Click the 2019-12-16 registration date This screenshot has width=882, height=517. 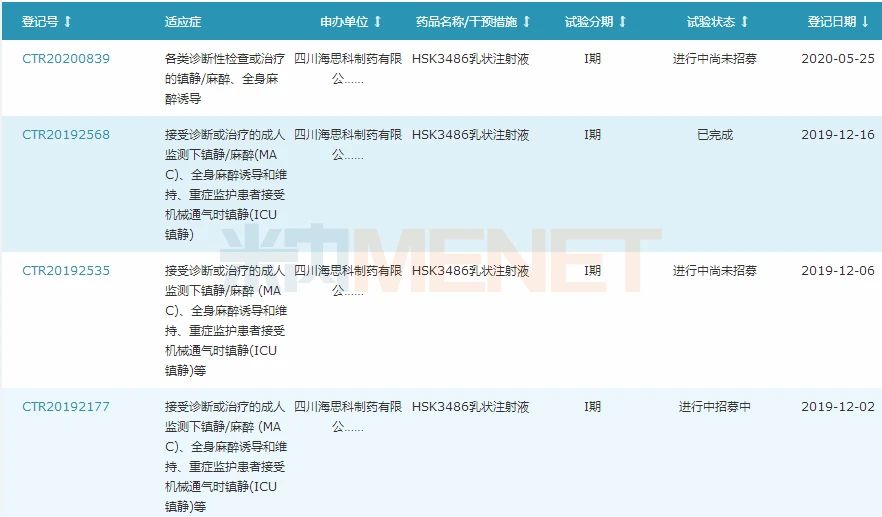[x=838, y=135]
